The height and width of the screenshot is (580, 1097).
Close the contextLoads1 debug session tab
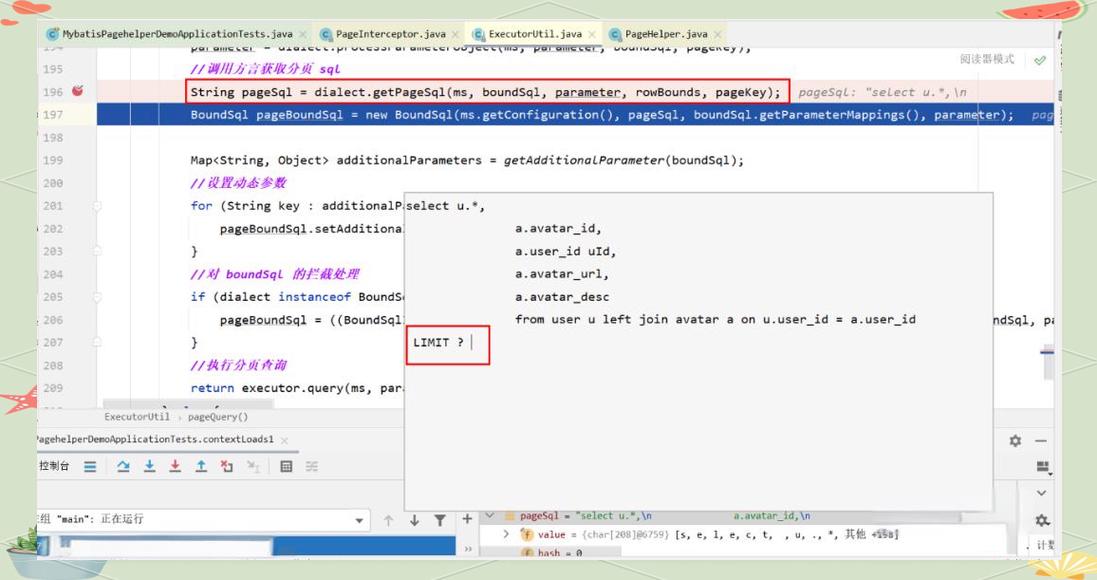tap(284, 440)
